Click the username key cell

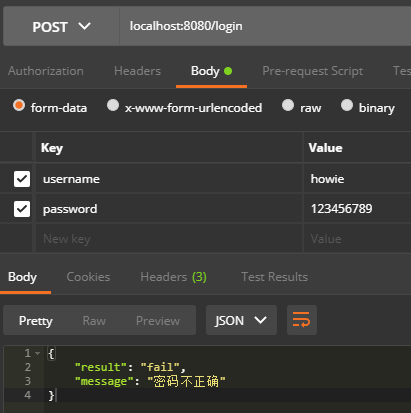click(169, 179)
